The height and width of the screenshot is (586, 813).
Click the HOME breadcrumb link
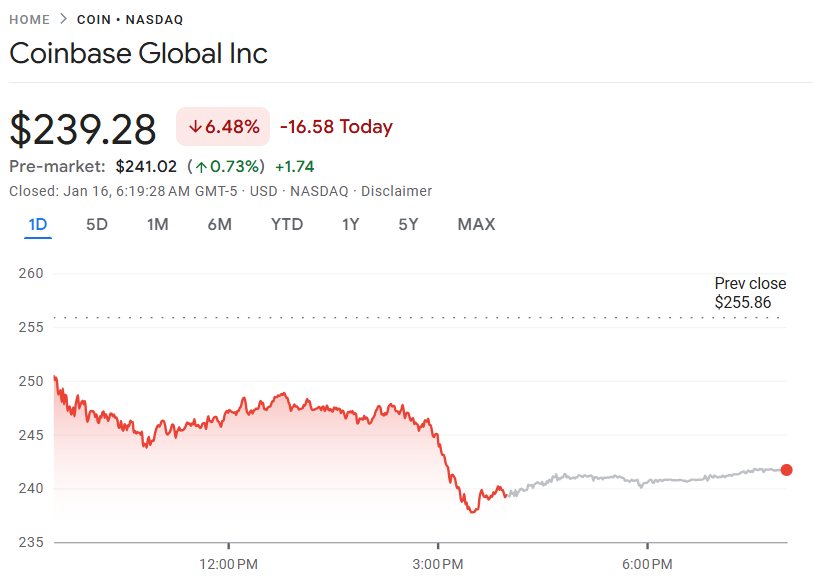29,20
